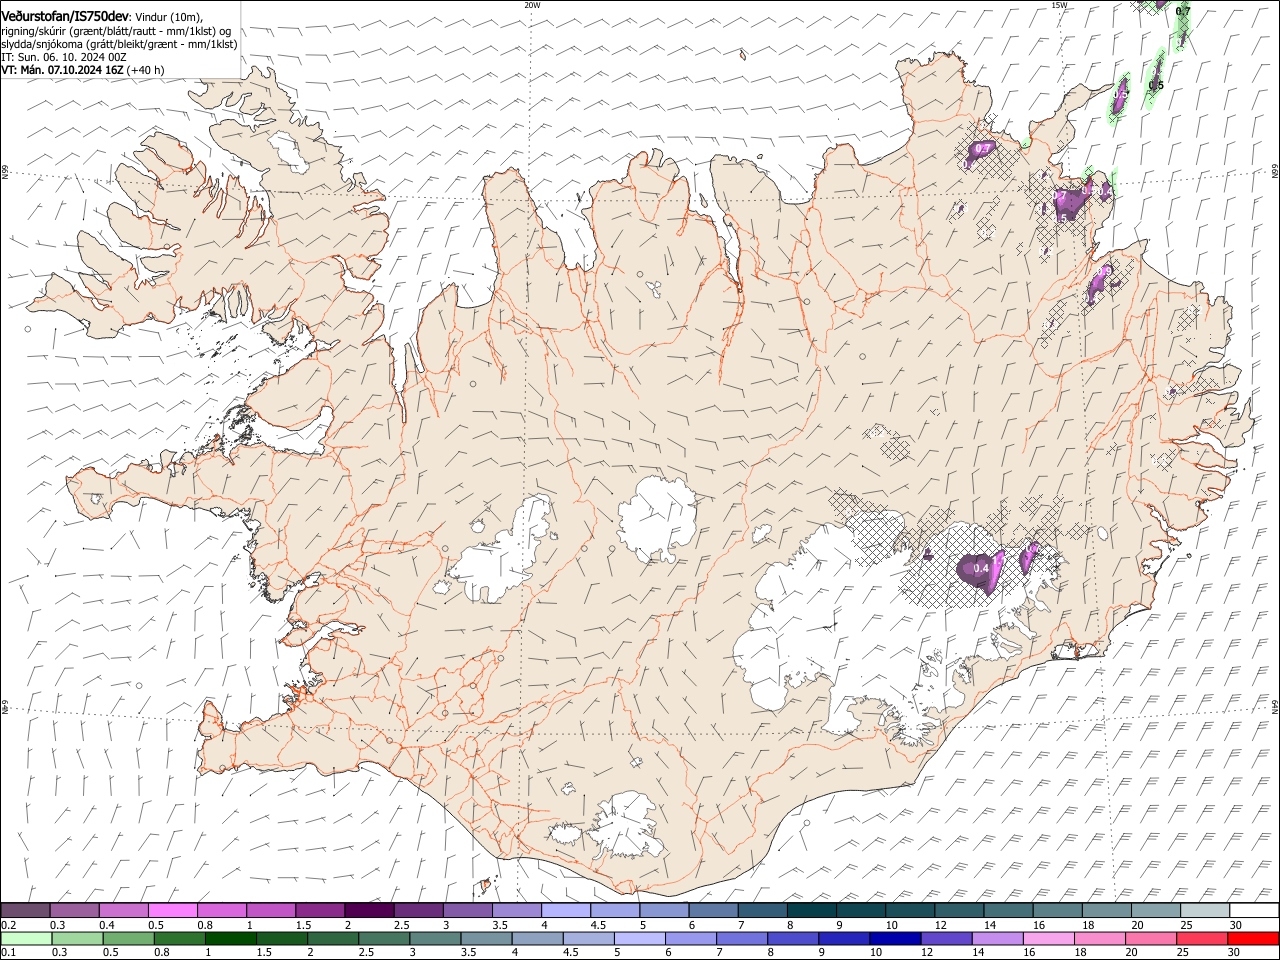The image size is (1280, 960).
Task: Click the lavender snow swatch between 4 and 4.5
Action: (x=565, y=910)
